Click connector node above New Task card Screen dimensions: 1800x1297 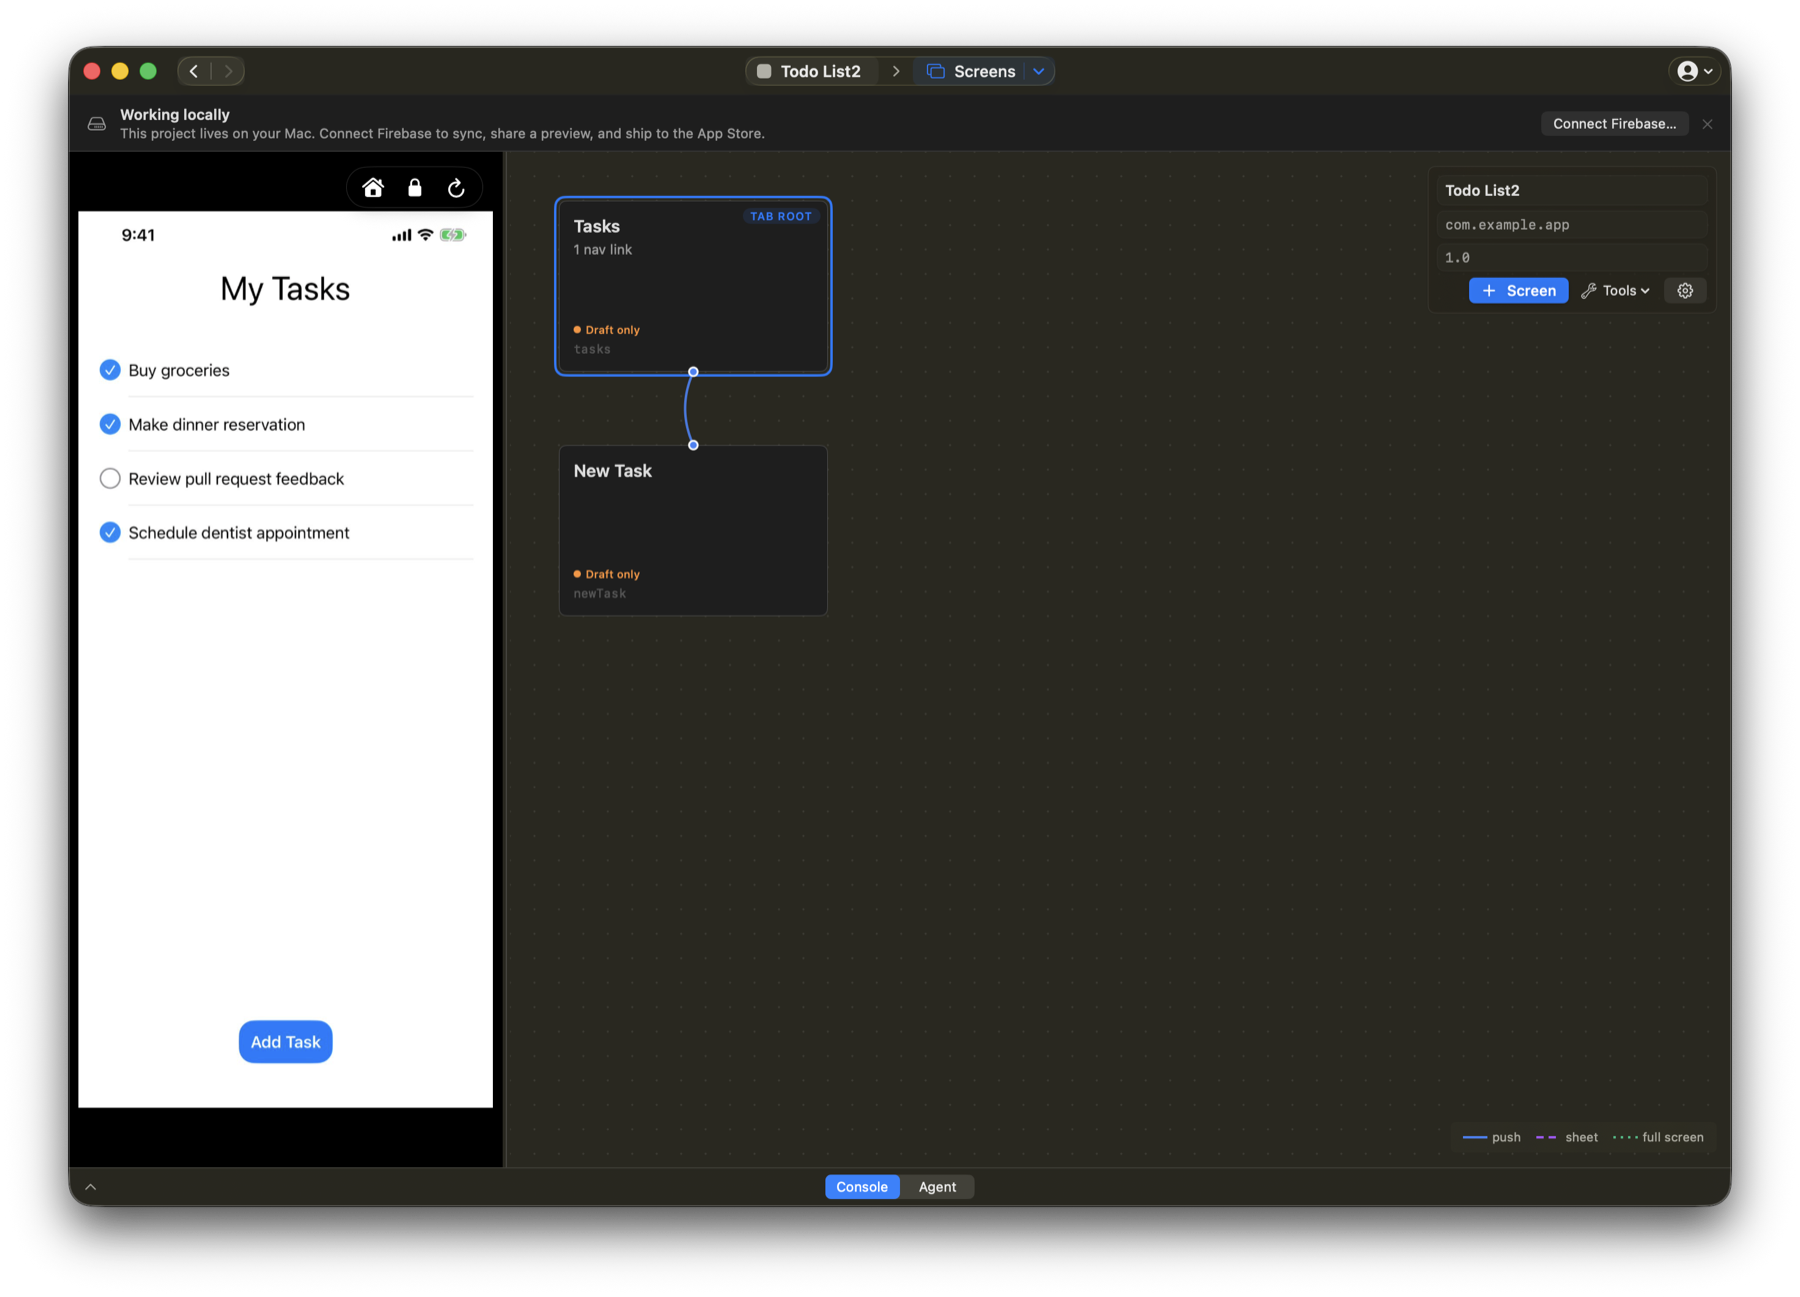[x=693, y=445]
